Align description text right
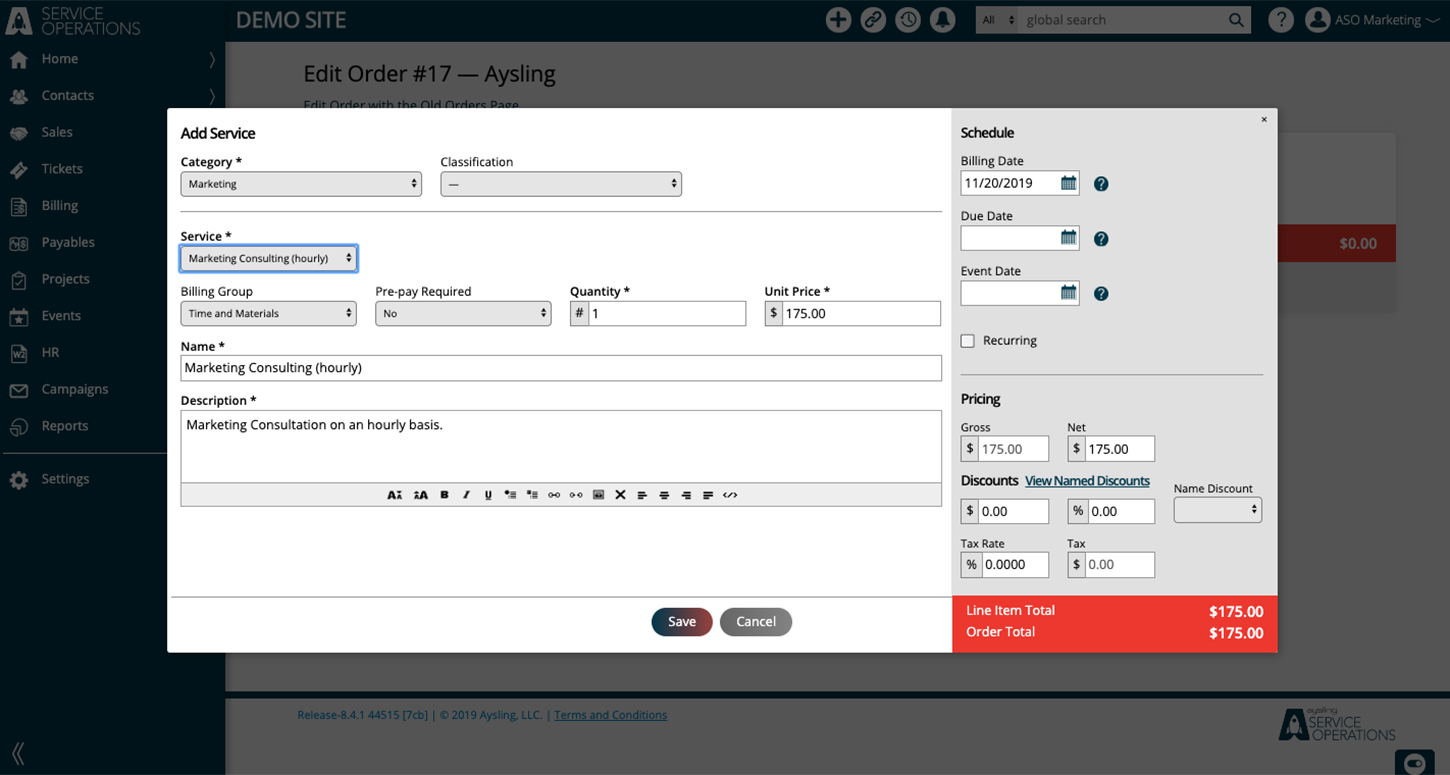This screenshot has width=1450, height=775. [x=686, y=495]
